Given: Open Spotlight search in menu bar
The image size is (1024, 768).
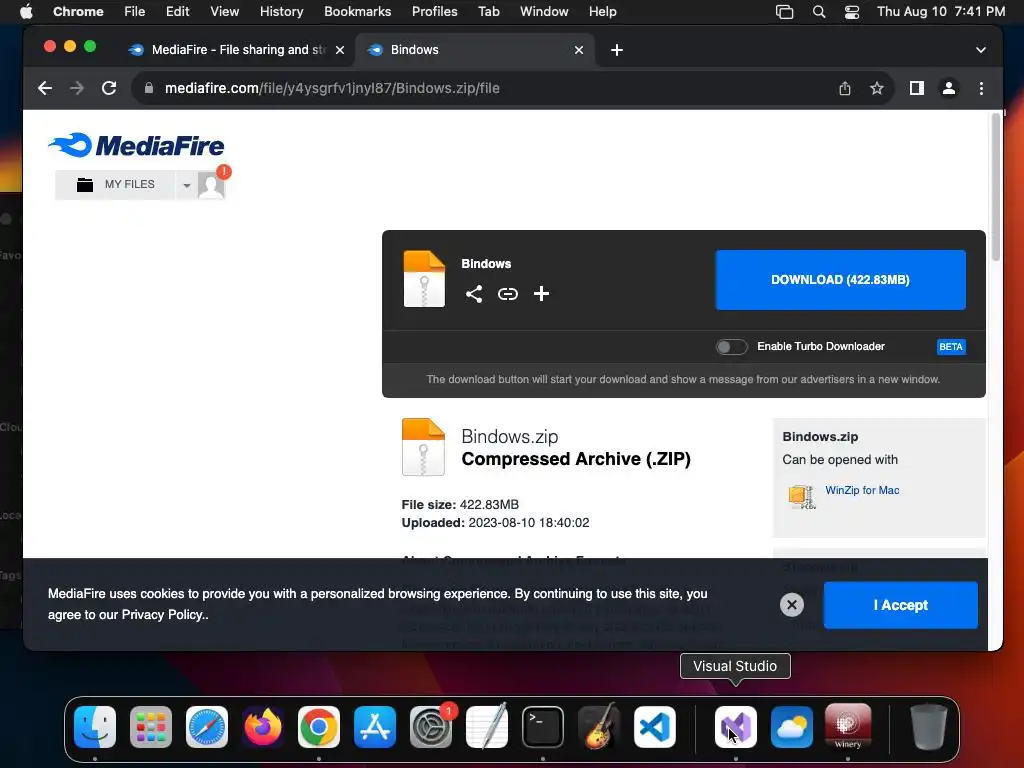Looking at the screenshot, I should tap(818, 12).
